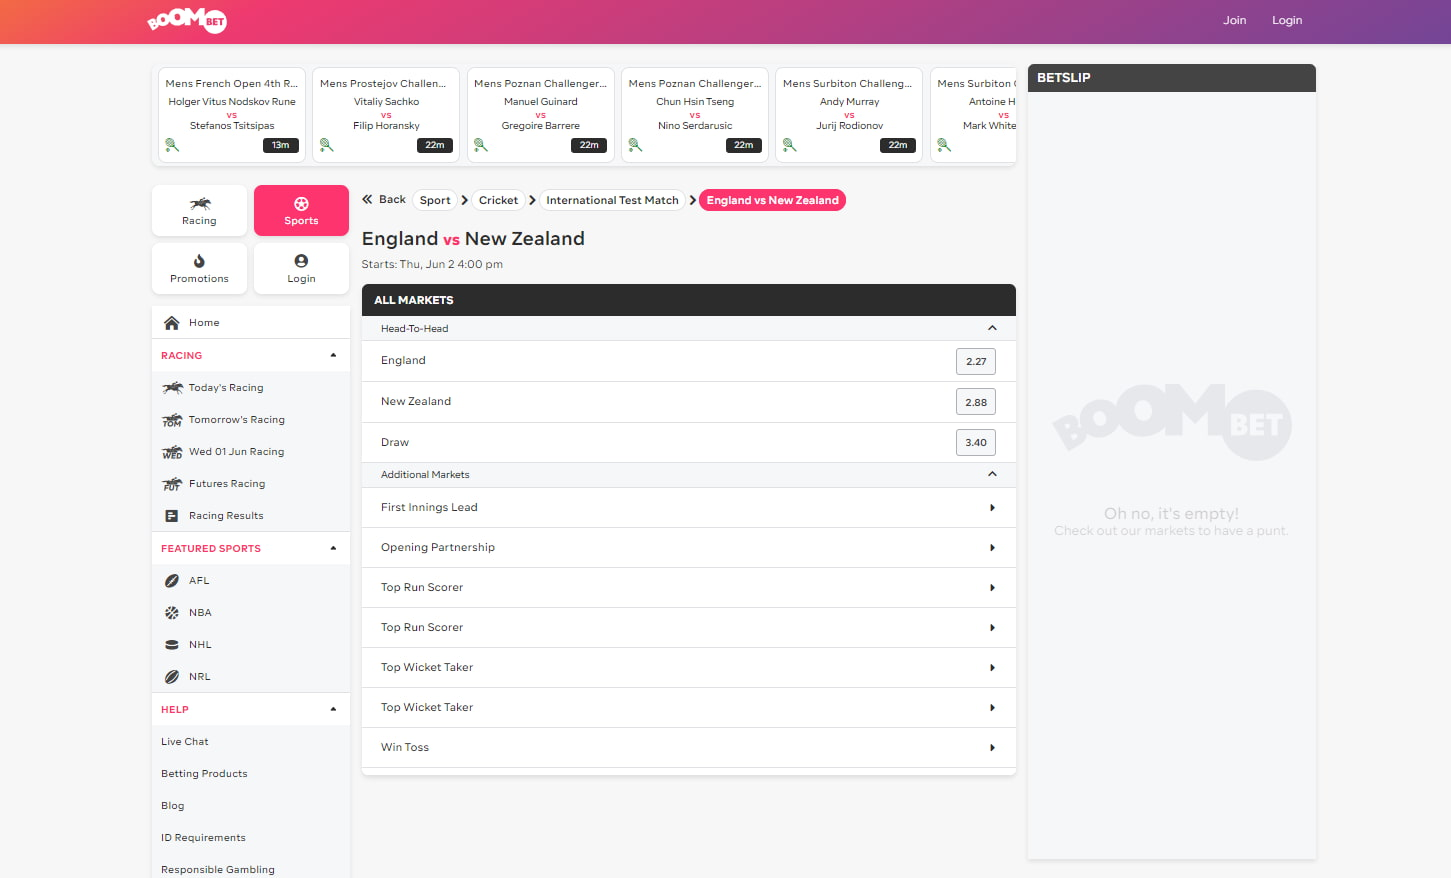This screenshot has height=878, width=1451.
Task: Collapse the Additional Markets group
Action: pos(992,474)
